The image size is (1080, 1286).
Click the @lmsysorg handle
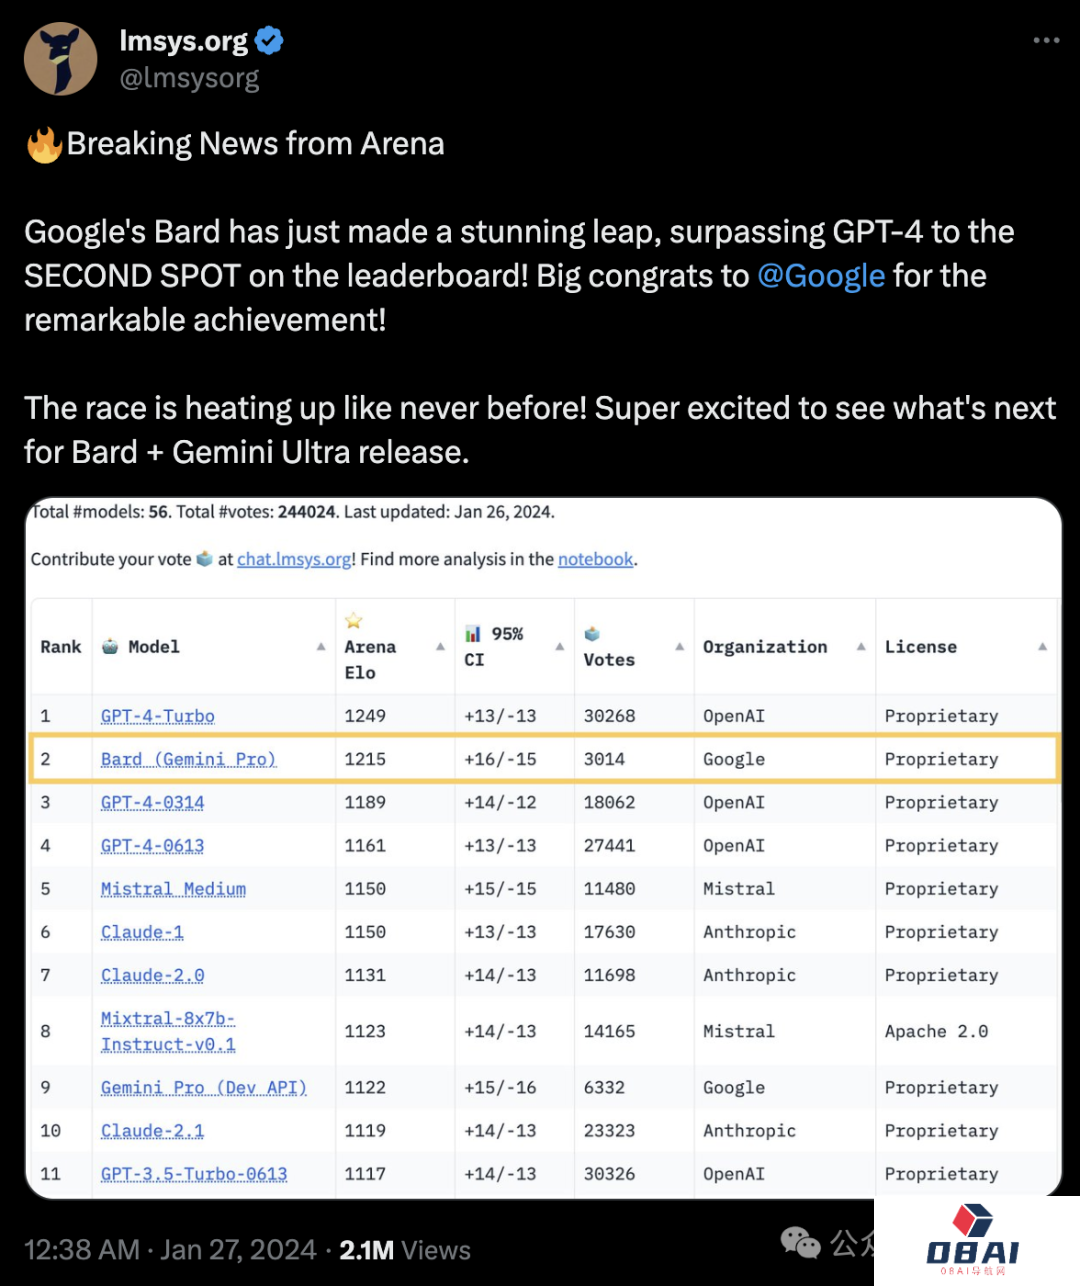coord(189,78)
